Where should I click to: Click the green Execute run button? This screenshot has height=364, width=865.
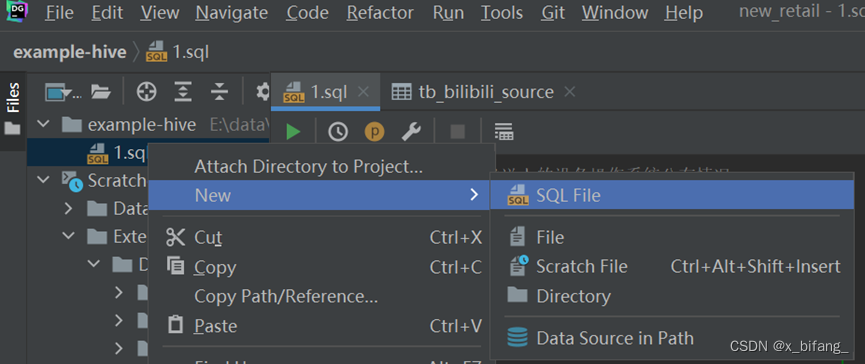point(293,132)
